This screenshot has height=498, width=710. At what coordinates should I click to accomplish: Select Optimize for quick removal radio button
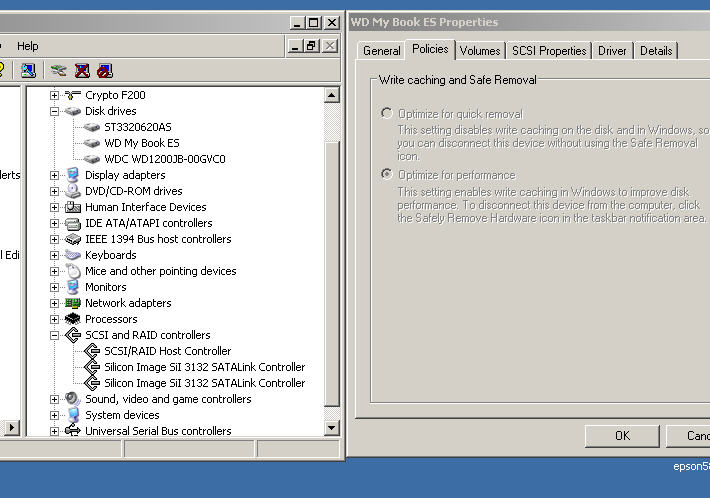tap(386, 113)
